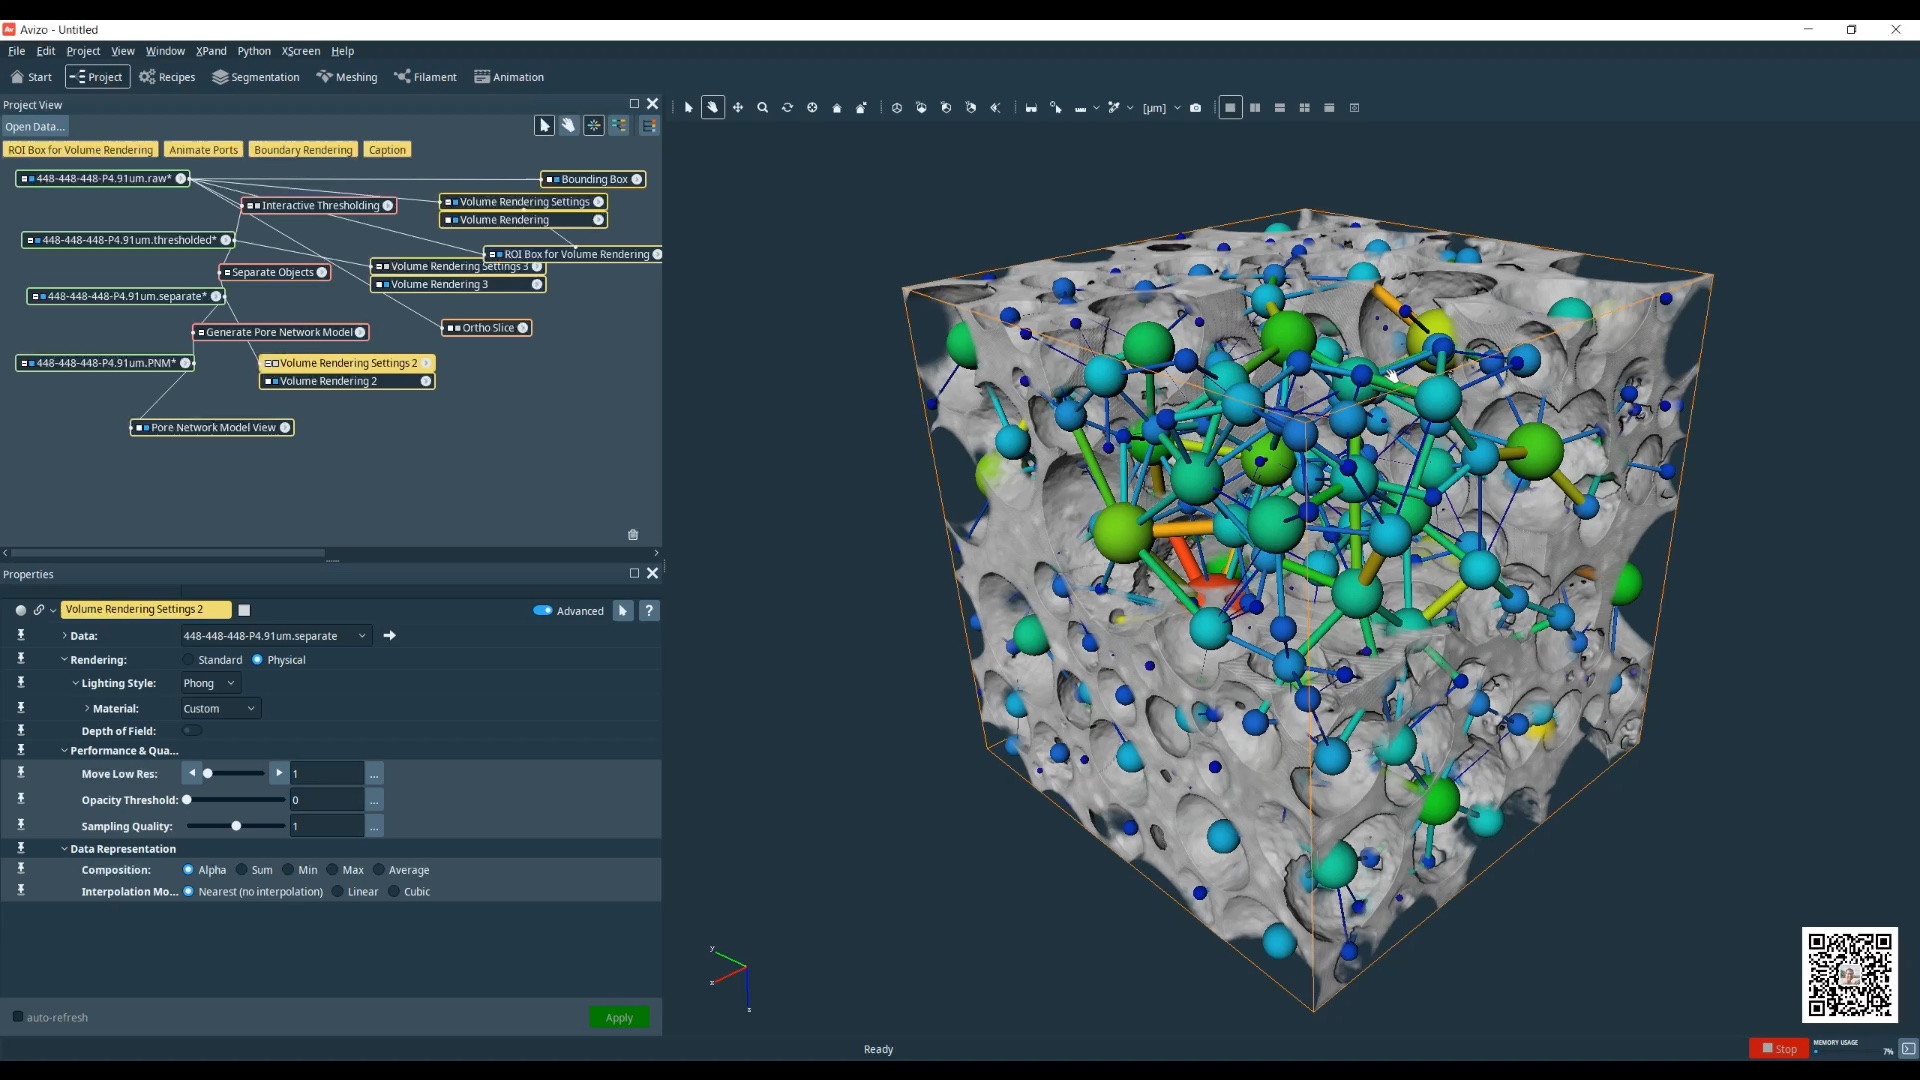
Task: Select the trackball hand tool
Action: pyautogui.click(x=713, y=108)
